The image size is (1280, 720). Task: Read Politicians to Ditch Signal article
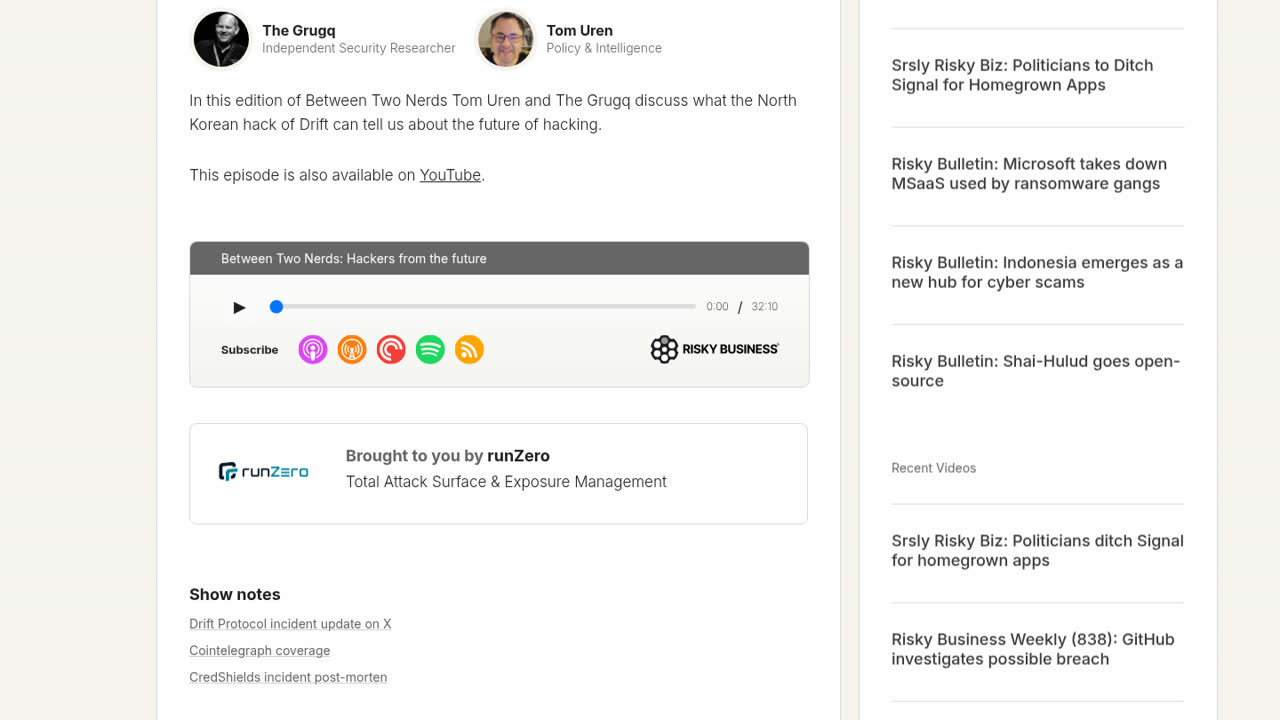(1022, 75)
